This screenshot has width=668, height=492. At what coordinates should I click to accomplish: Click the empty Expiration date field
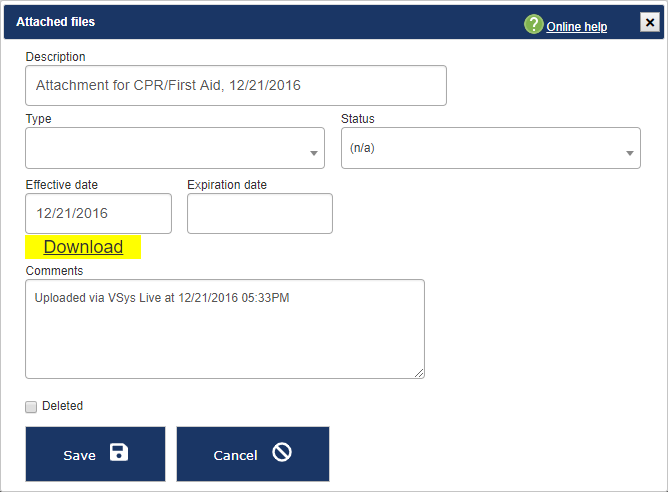(260, 213)
